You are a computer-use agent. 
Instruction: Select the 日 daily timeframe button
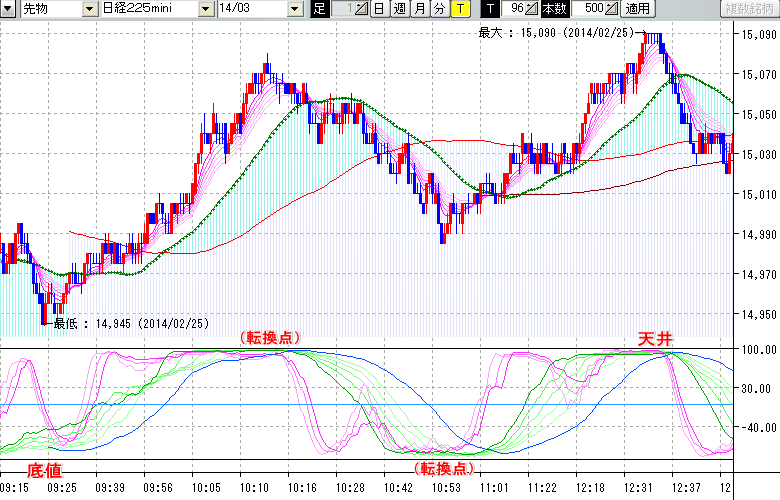point(379,9)
